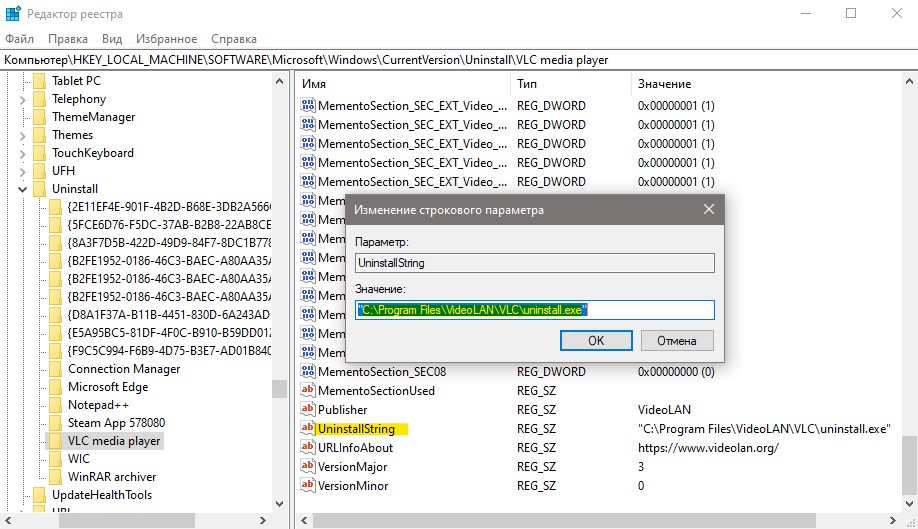The height and width of the screenshot is (529, 918).
Task: Click the values list horizontal scrollbar thumb
Action: (564, 520)
